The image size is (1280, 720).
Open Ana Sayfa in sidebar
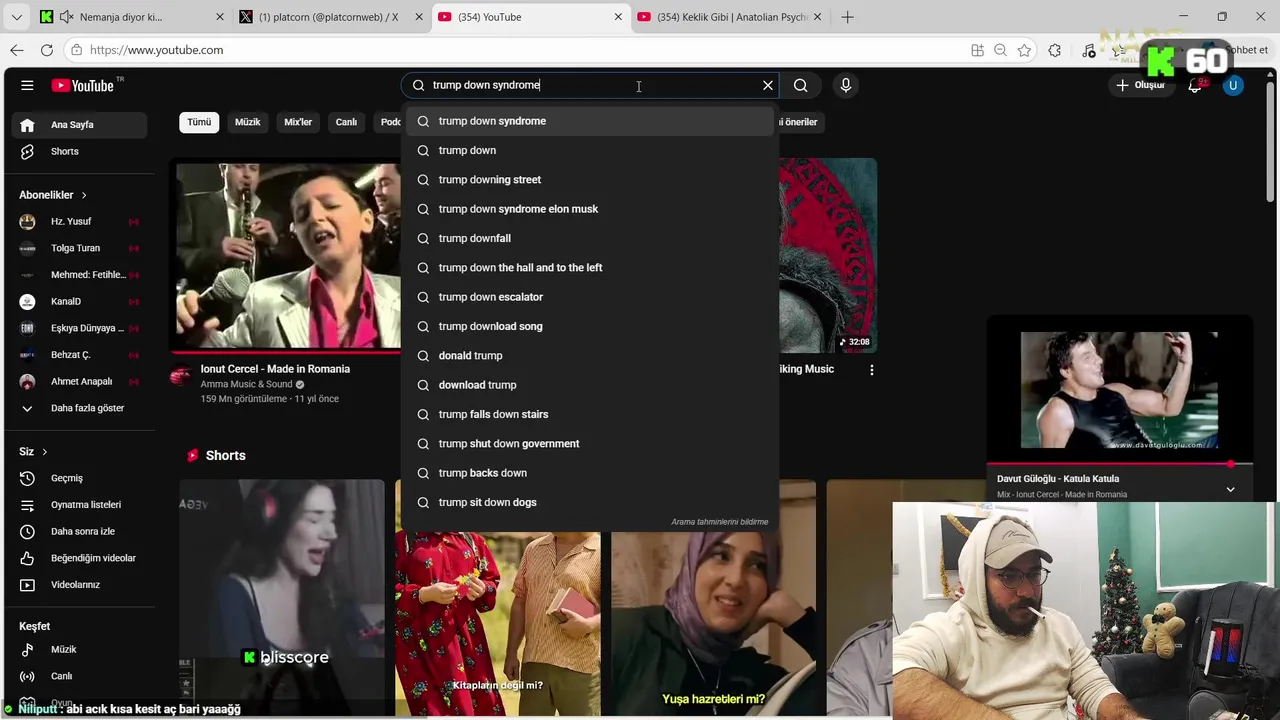[80, 125]
